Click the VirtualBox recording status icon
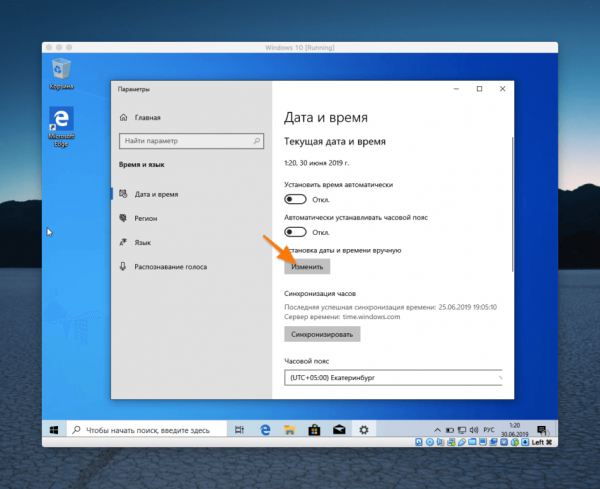 [x=493, y=442]
